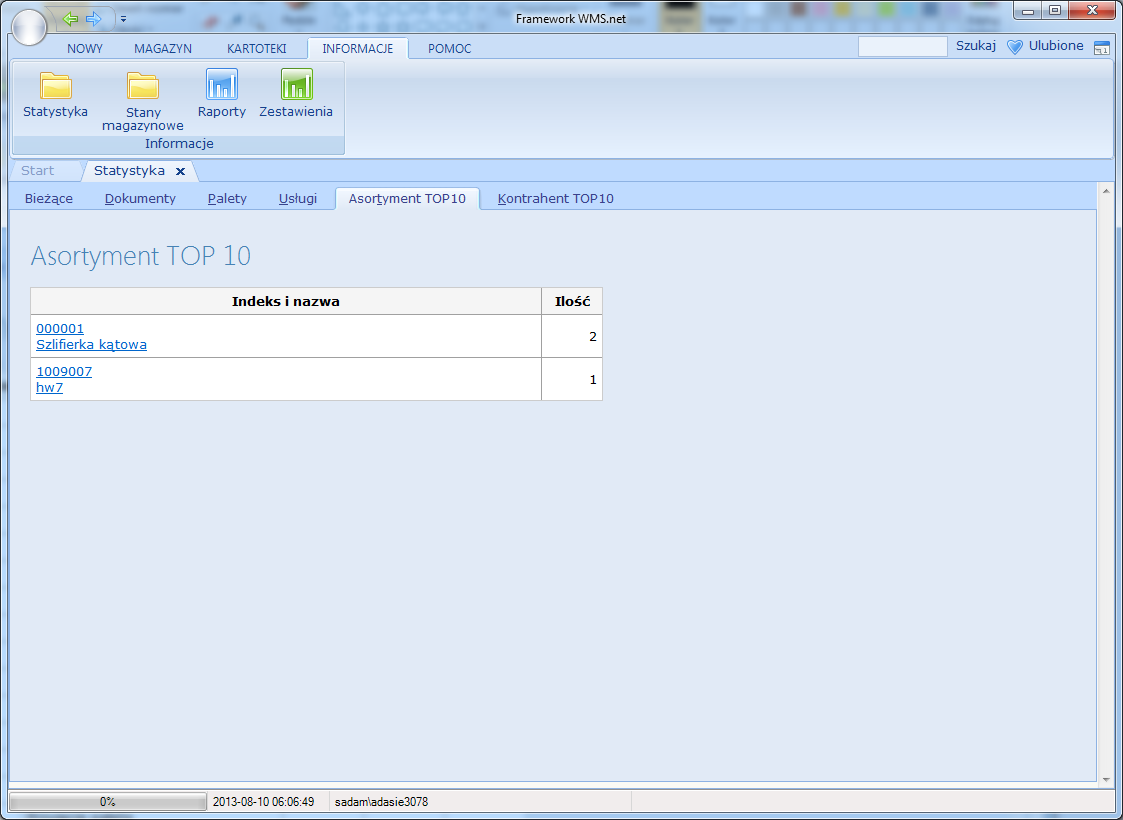
Task: Click the green back arrow
Action: click(x=69, y=19)
